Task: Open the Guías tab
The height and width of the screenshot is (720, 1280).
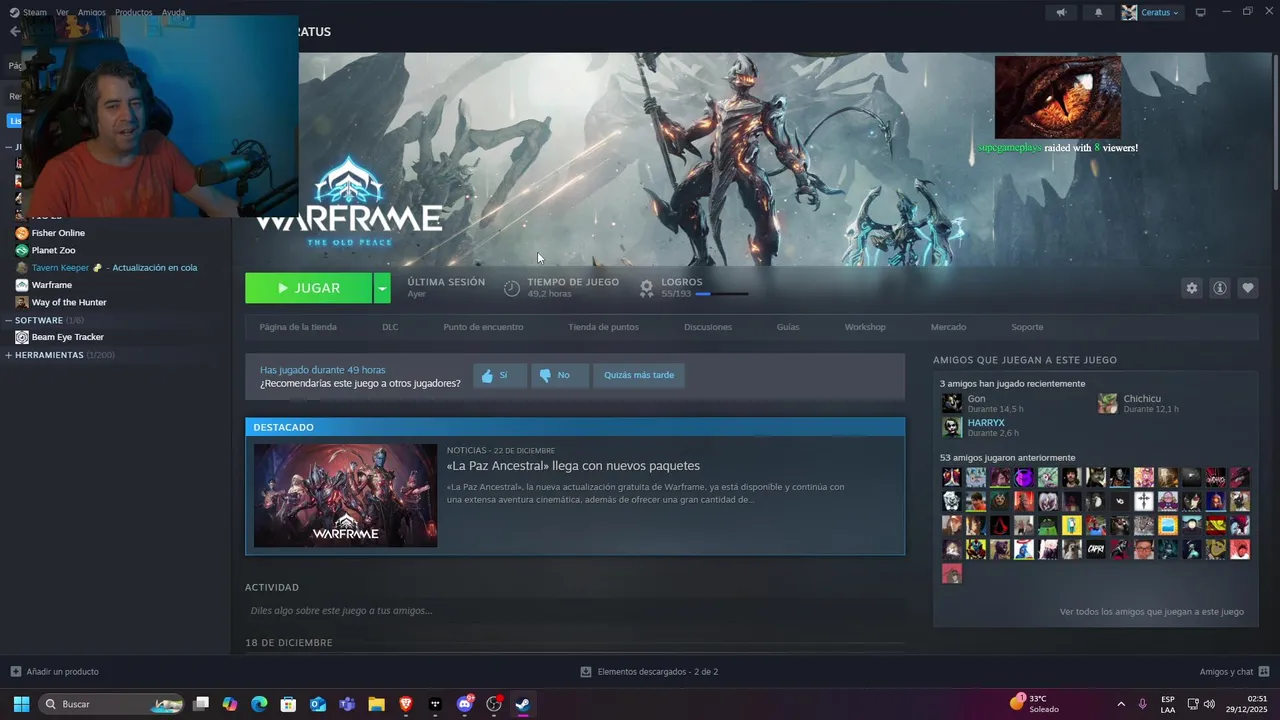Action: point(788,327)
